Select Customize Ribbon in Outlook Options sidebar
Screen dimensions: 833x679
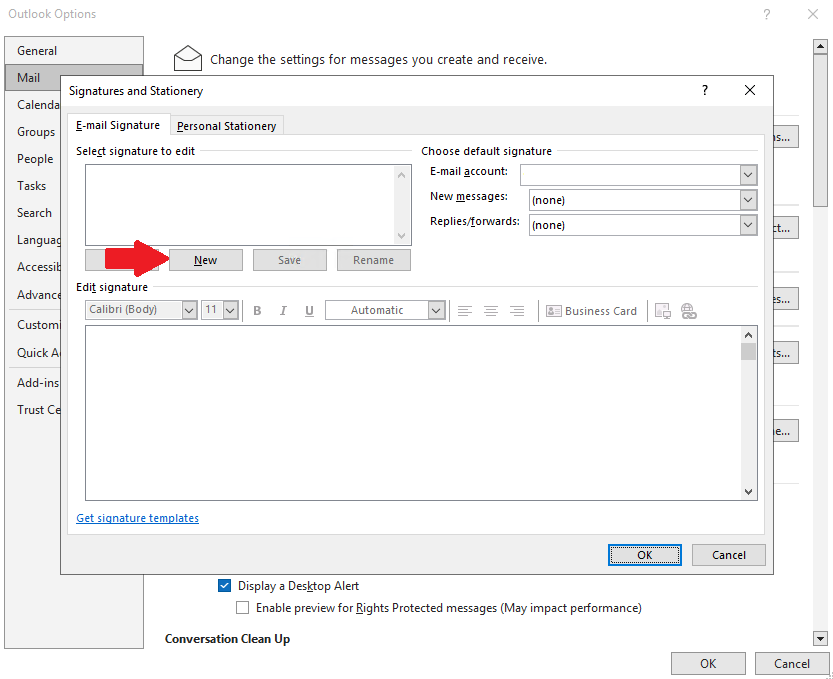(x=33, y=325)
